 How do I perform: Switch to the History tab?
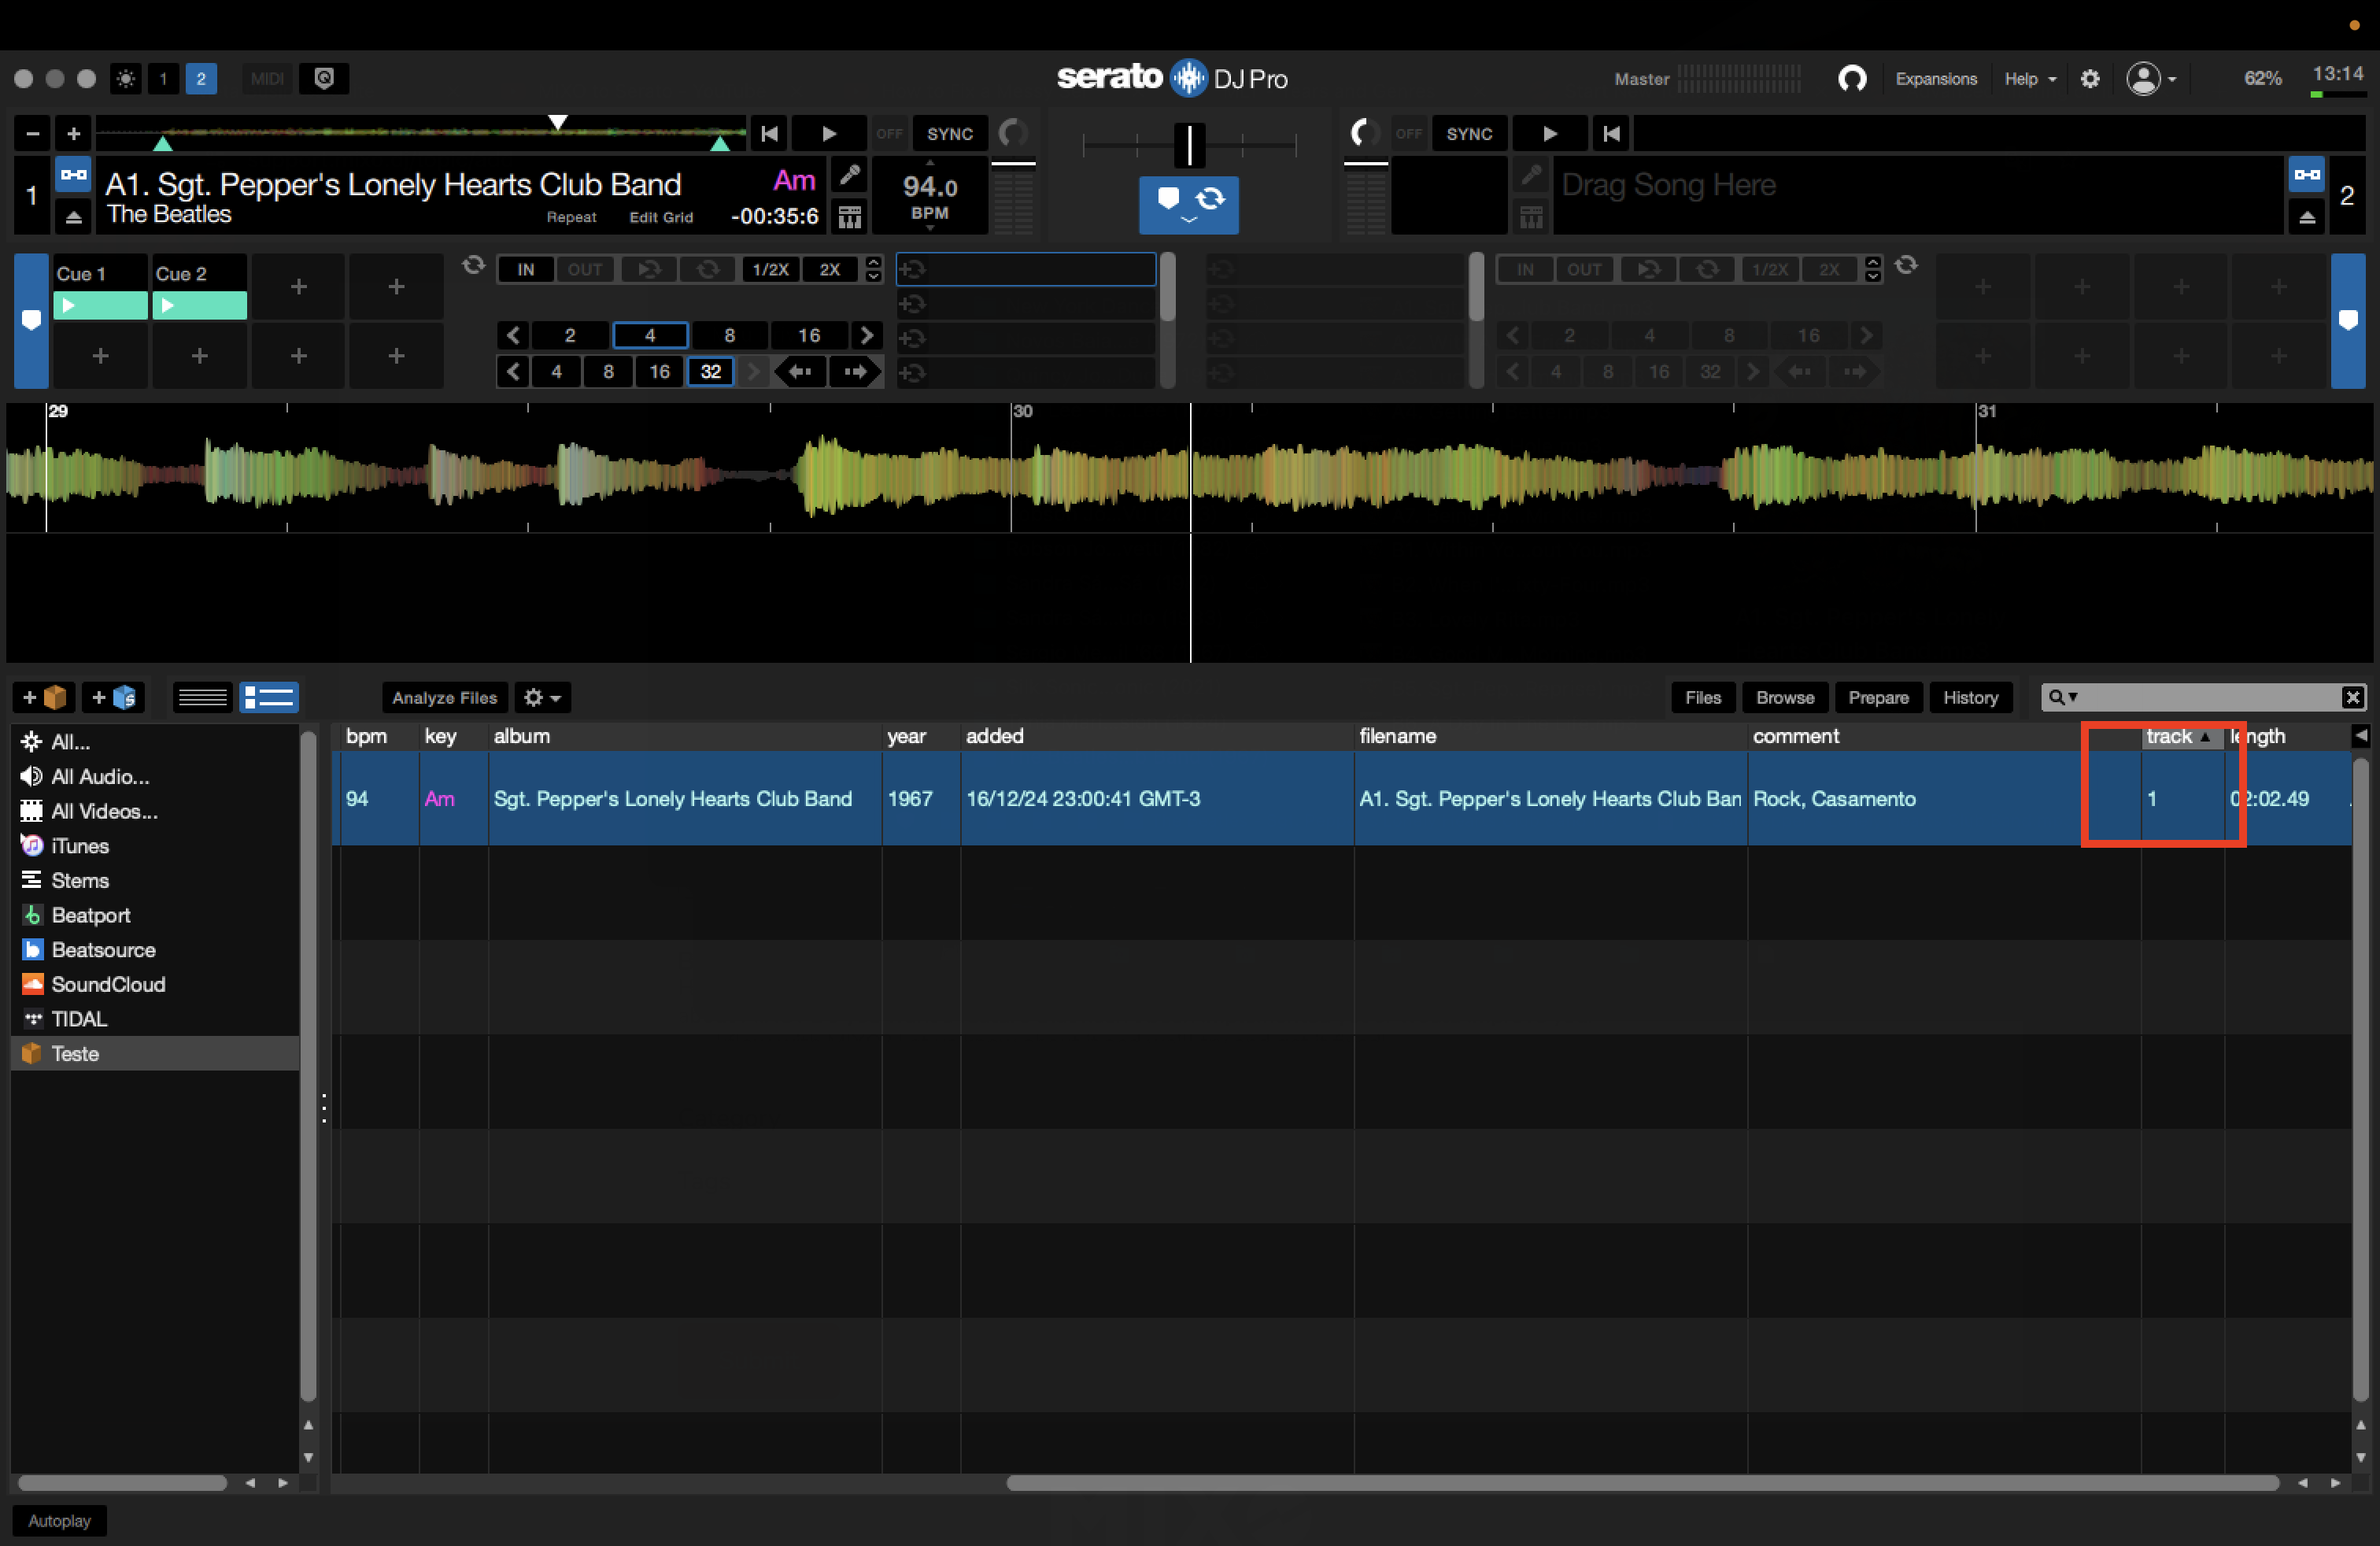(x=1969, y=697)
